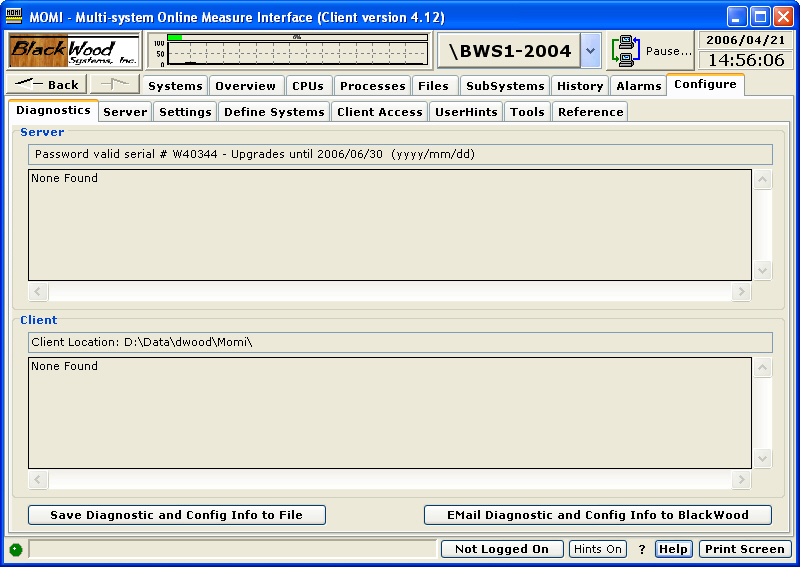Switch to the SubSystems tab
The image size is (800, 567).
[x=505, y=86]
